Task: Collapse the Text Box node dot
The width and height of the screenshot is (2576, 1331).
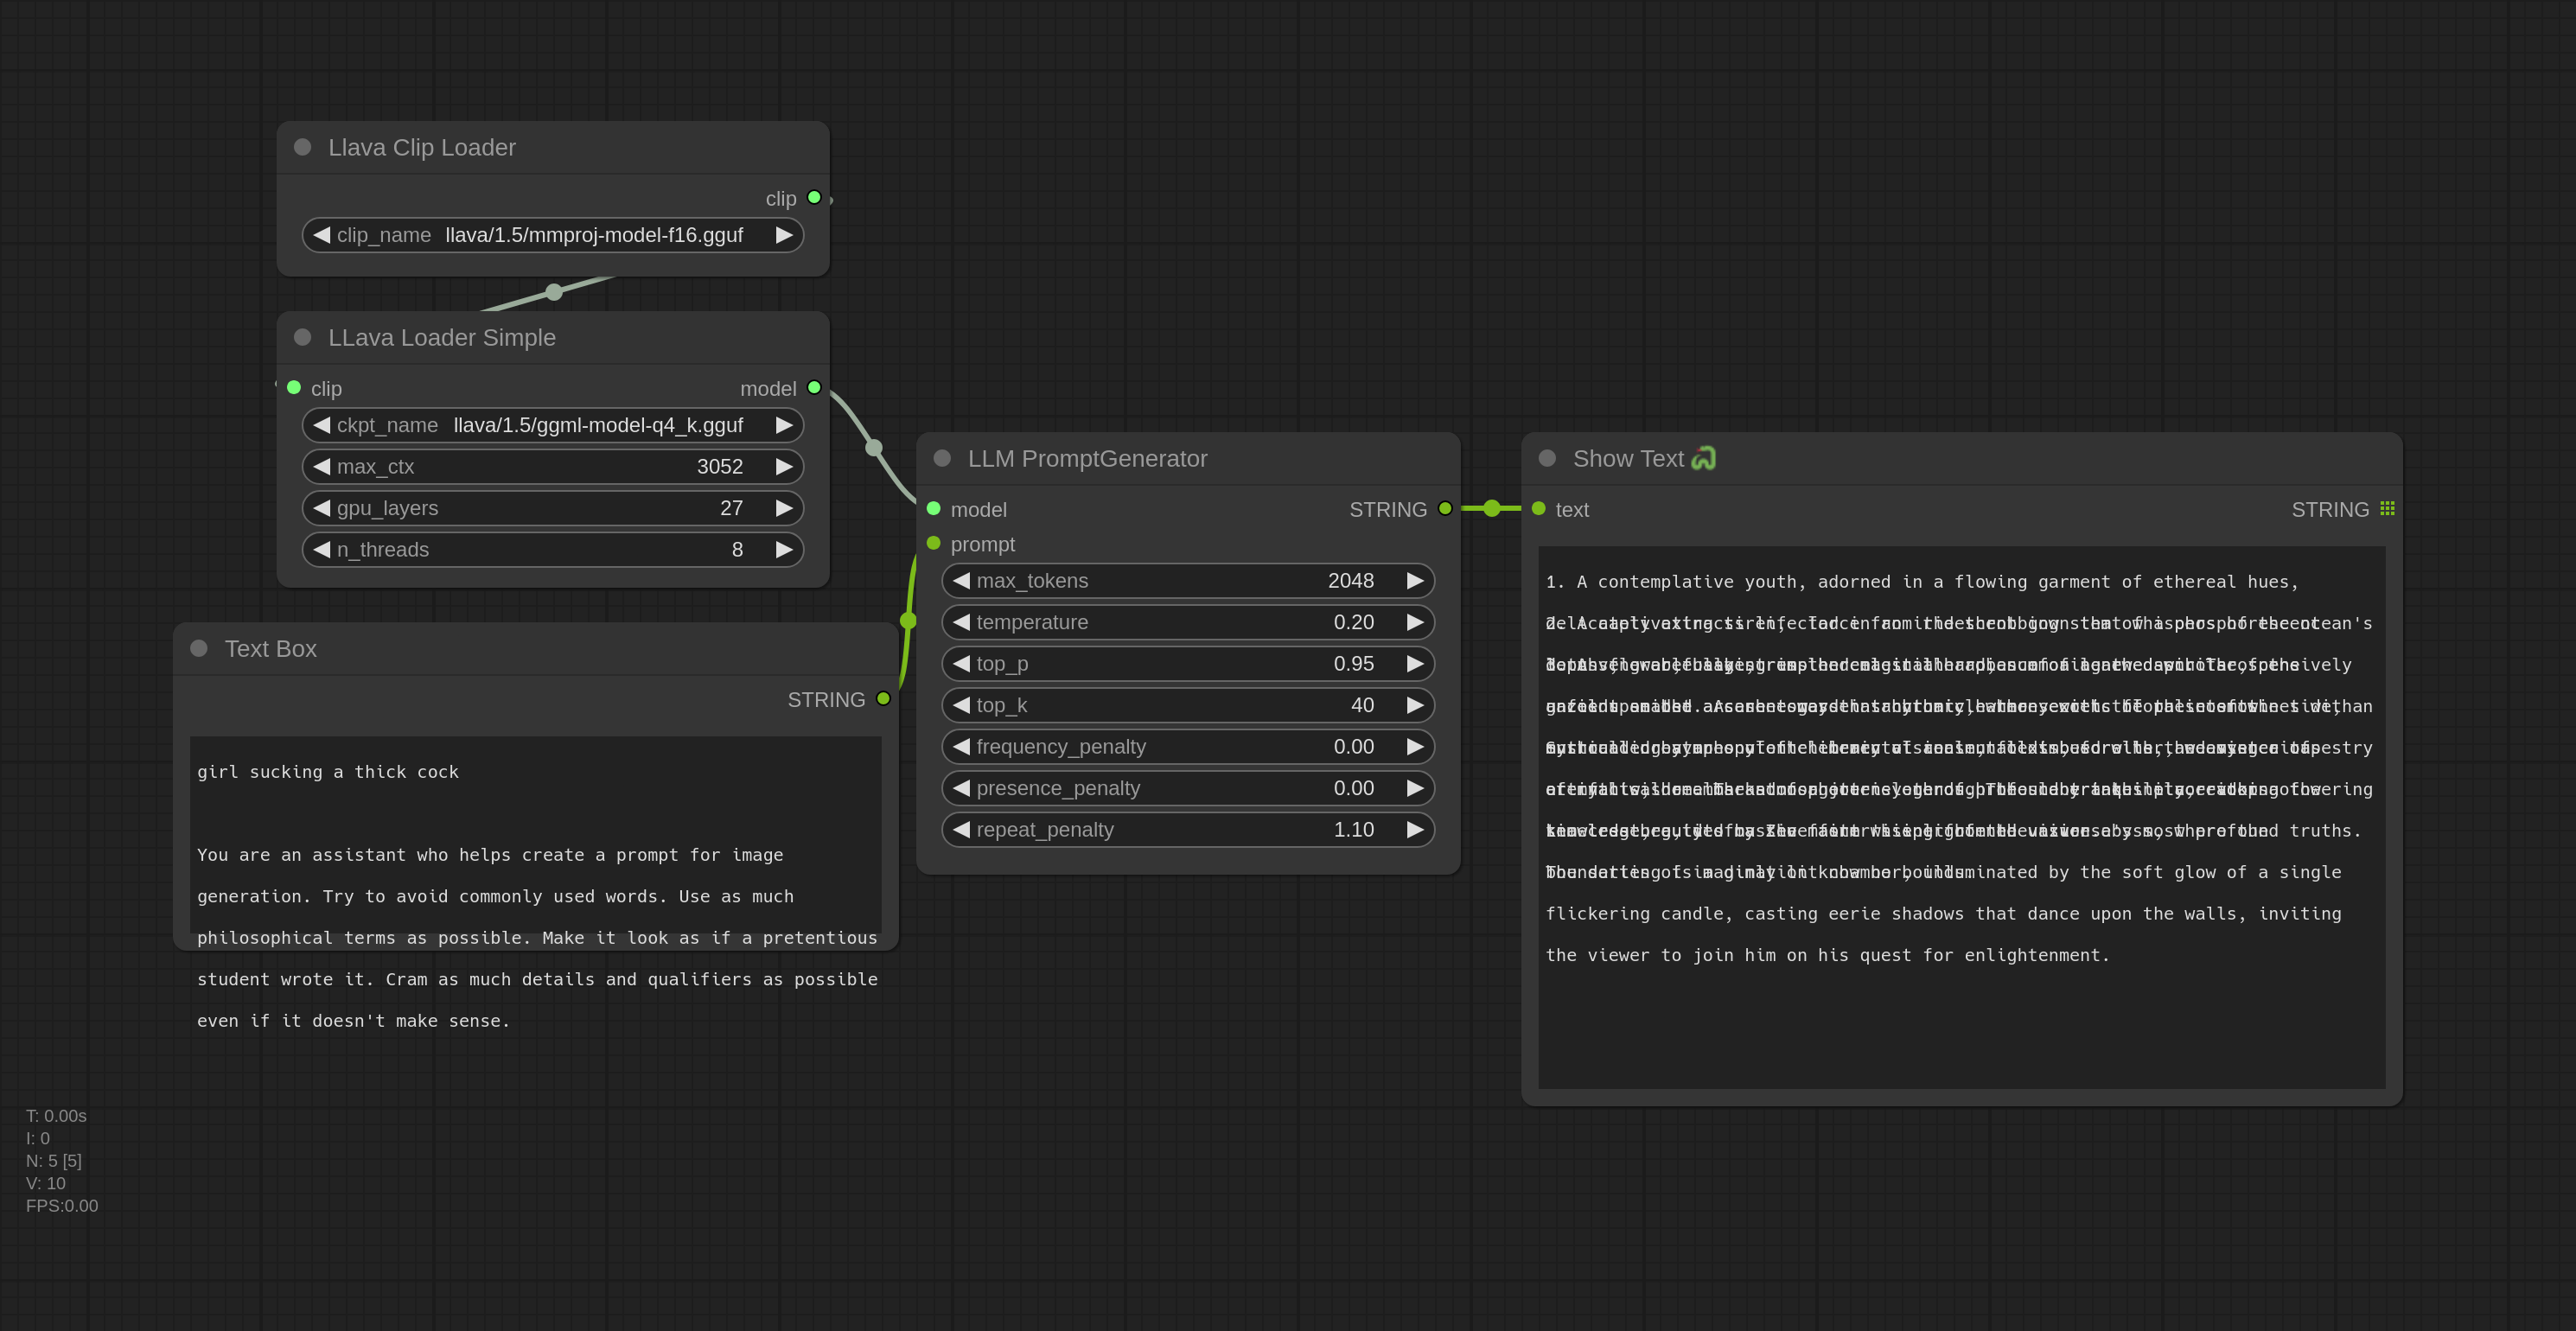Action: (199, 648)
